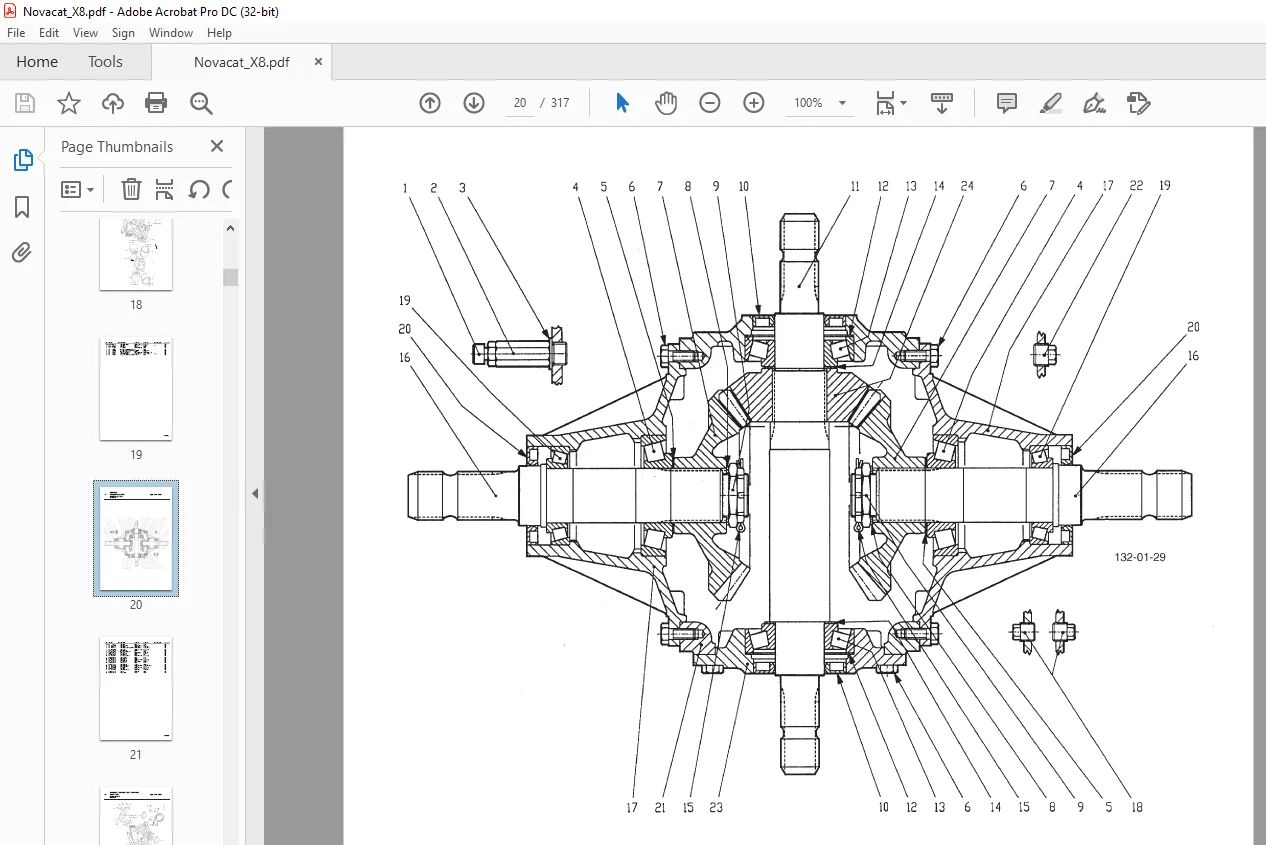Open the Attachments paperclip panel

[x=22, y=252]
